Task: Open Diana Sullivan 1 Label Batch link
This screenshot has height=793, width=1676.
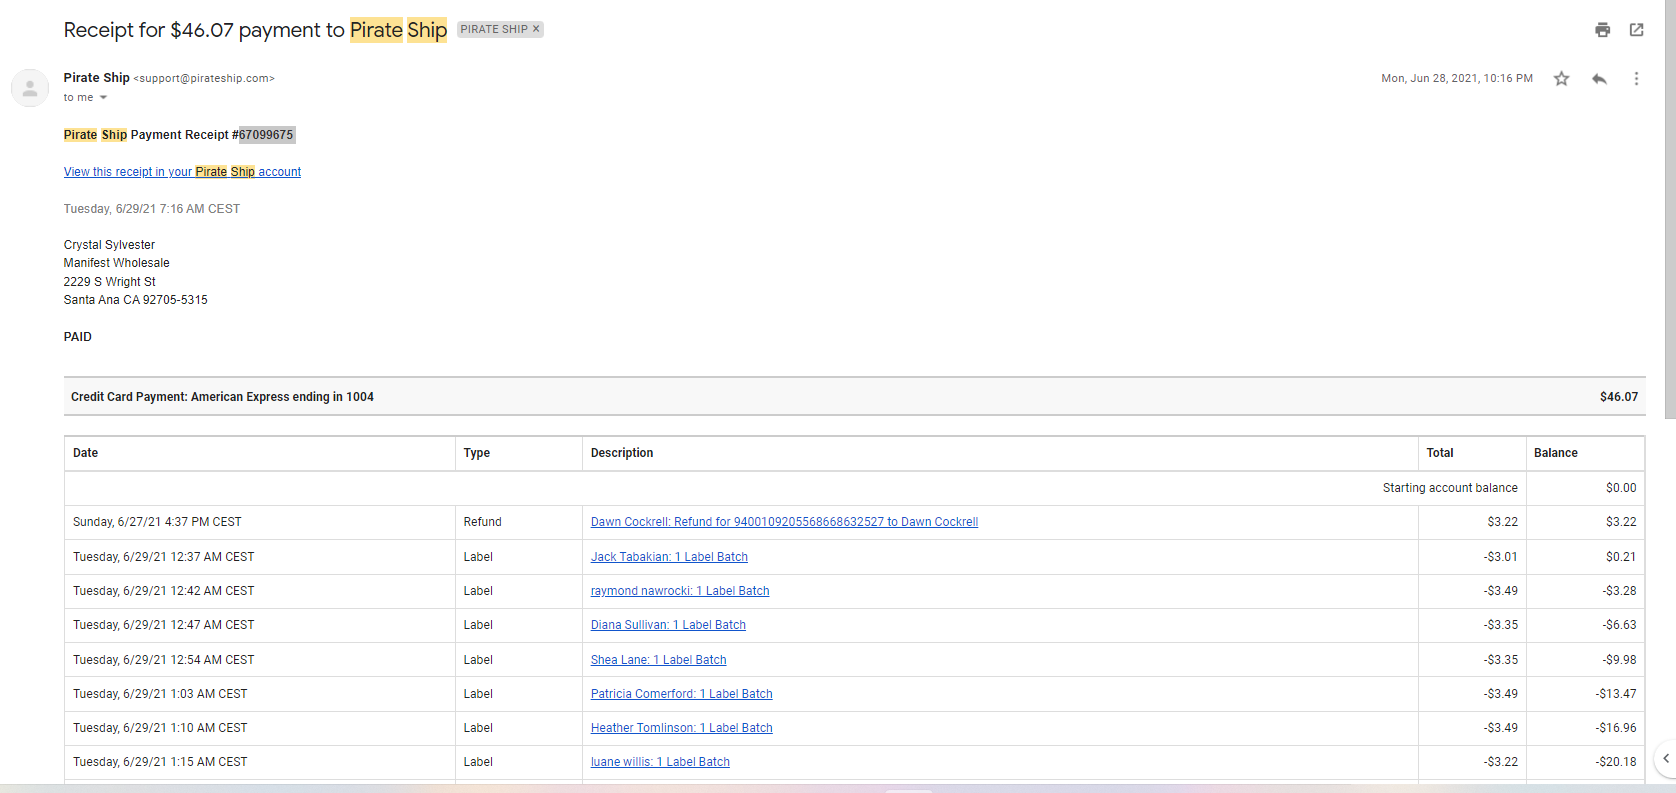Action: coord(668,625)
